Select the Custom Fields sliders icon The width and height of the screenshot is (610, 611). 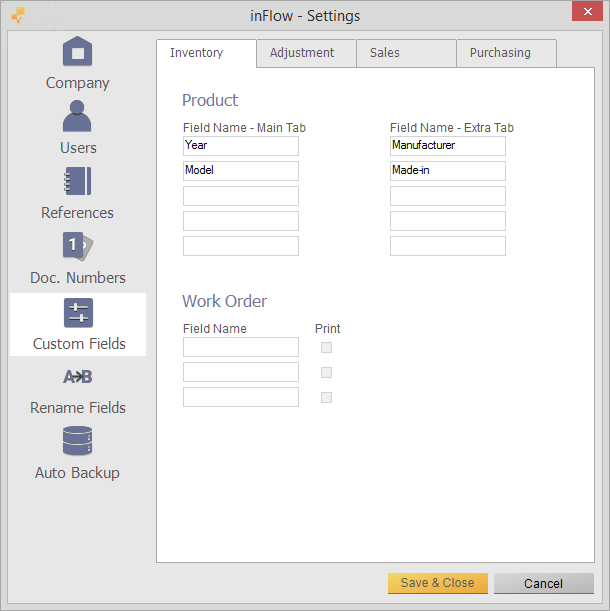point(78,313)
